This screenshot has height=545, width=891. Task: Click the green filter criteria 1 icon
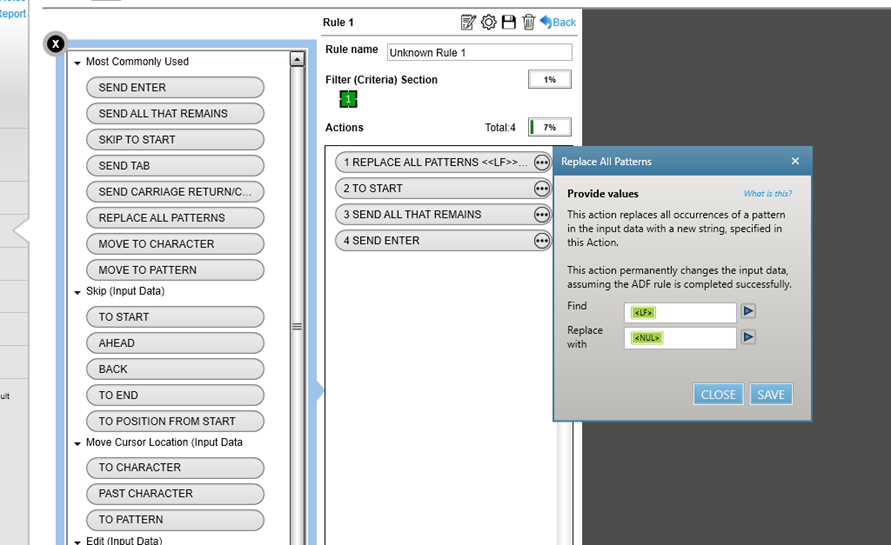click(x=347, y=99)
